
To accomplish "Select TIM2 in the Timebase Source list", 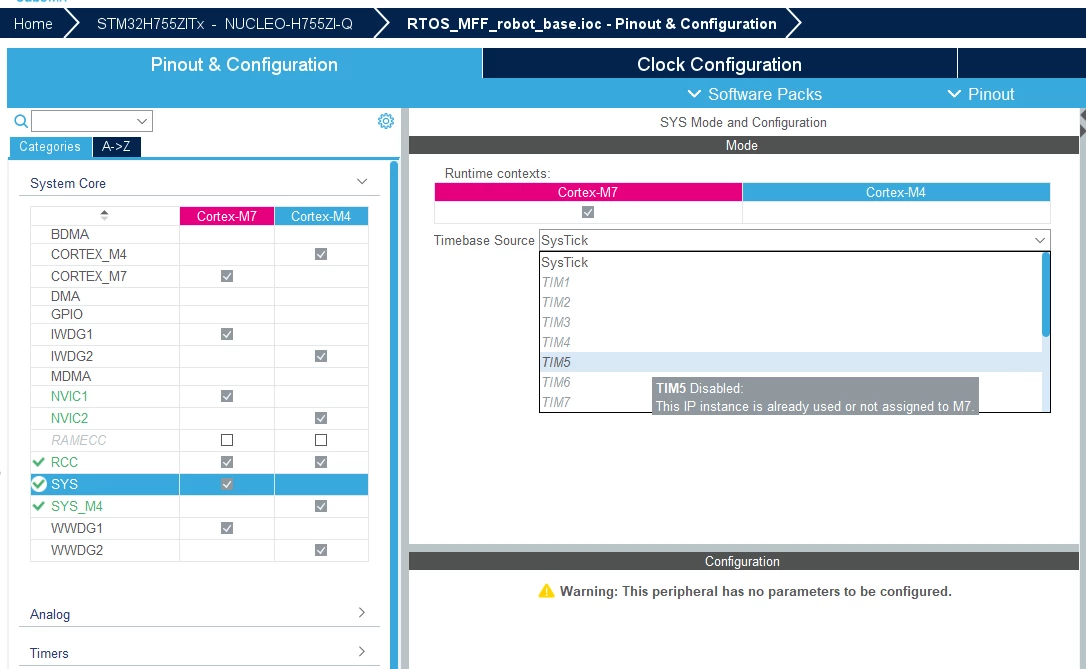I will pyautogui.click(x=791, y=303).
